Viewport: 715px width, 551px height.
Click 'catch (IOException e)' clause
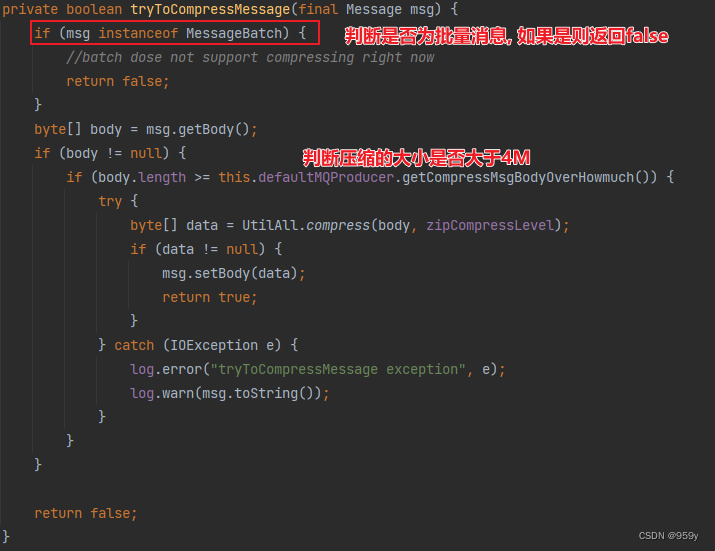point(197,345)
